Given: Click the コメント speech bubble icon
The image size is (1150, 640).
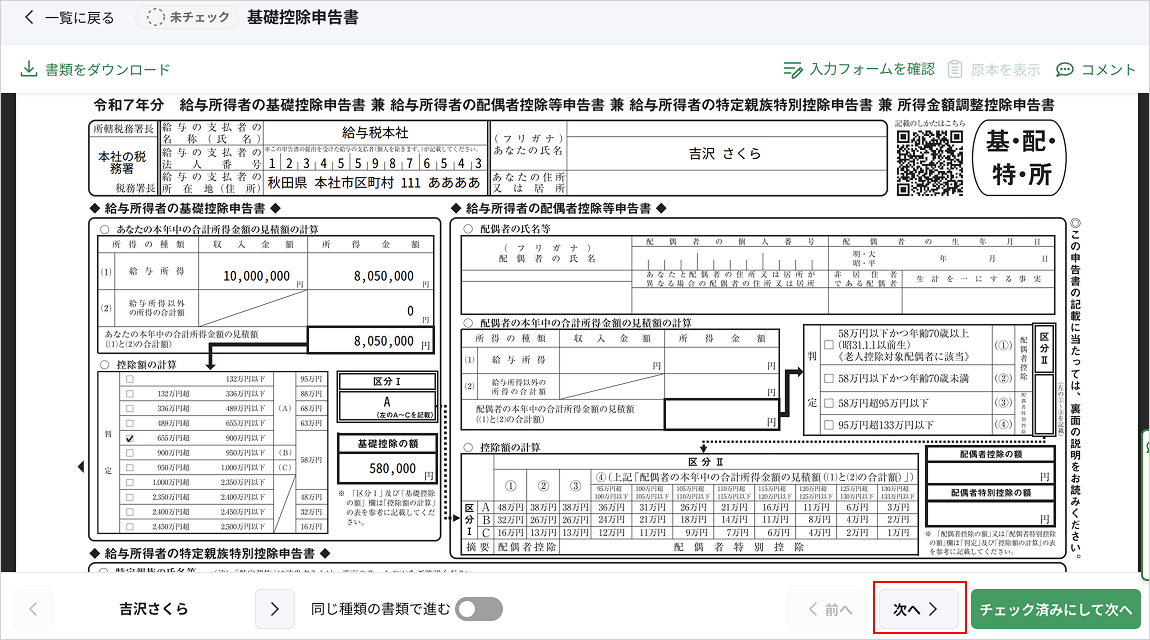Looking at the screenshot, I should [x=1065, y=70].
